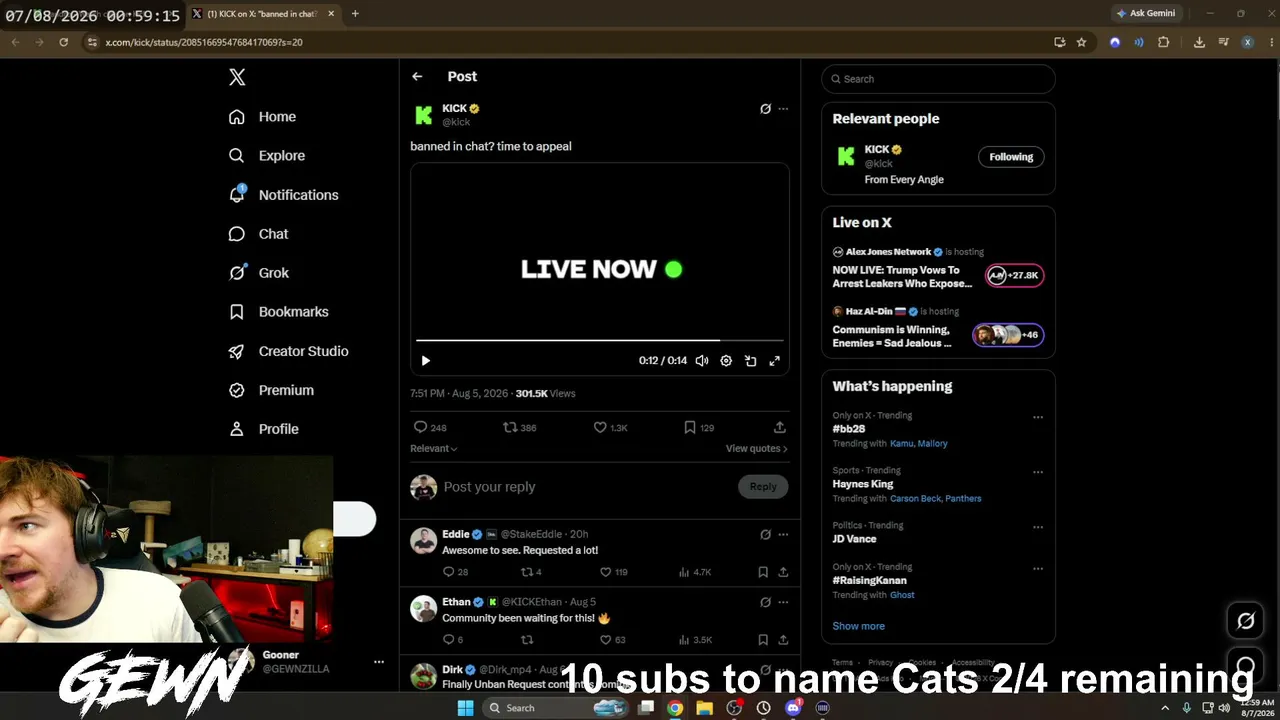Click the Ask Gemini button
The height and width of the screenshot is (720, 1280).
1146,13
